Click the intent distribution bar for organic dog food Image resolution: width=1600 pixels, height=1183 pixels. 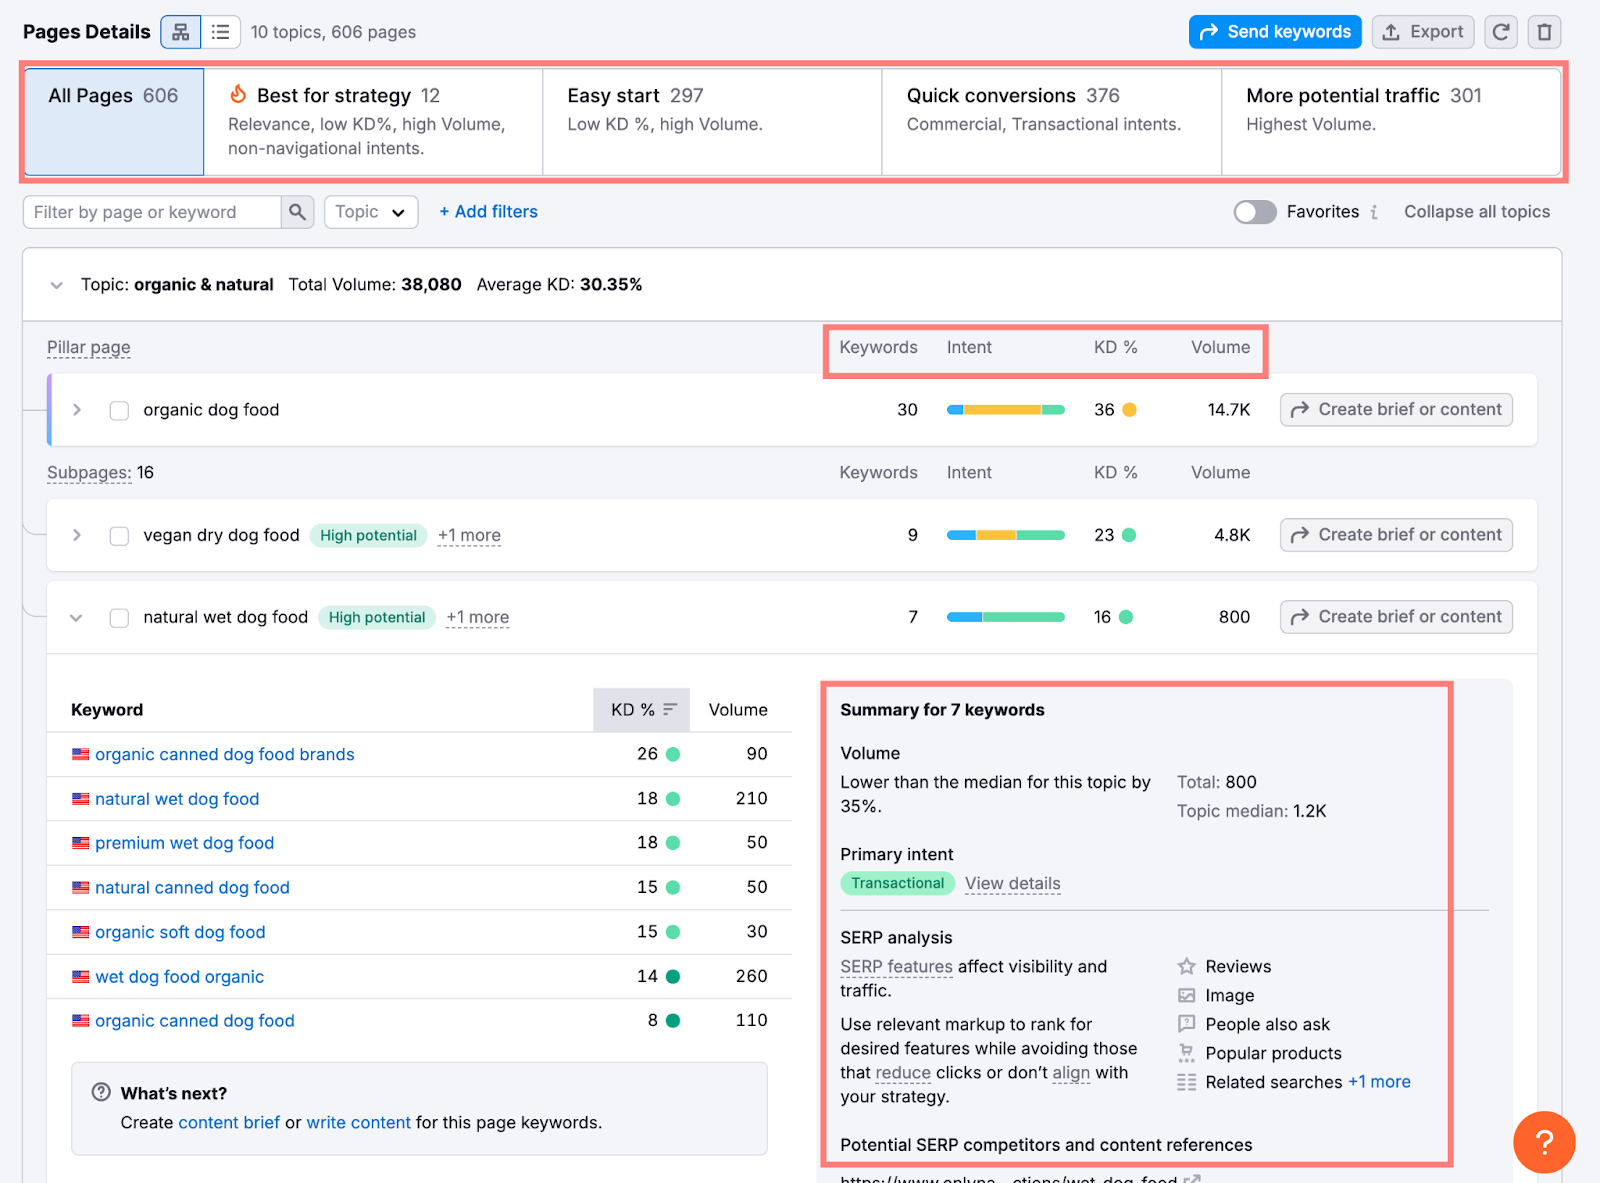point(1005,410)
